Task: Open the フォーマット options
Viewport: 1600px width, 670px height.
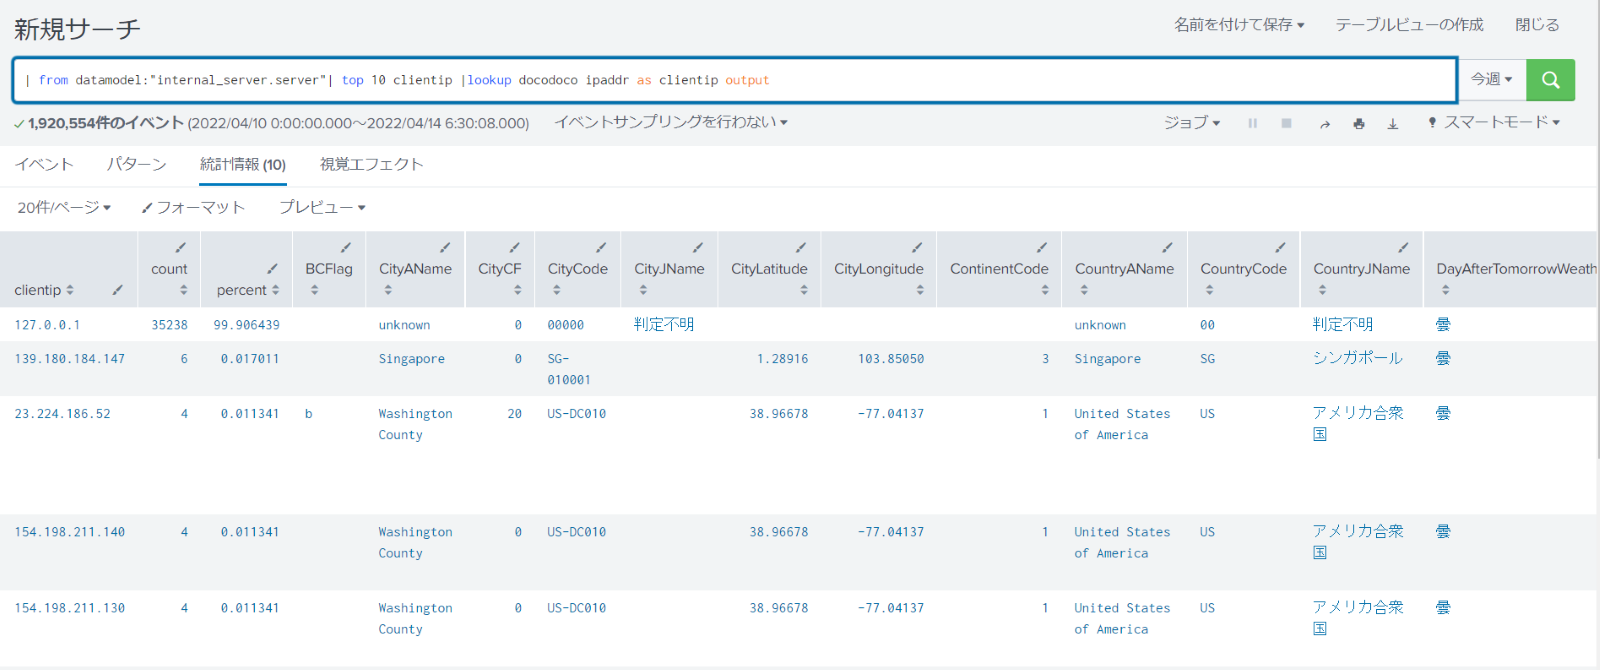Action: pos(193,207)
